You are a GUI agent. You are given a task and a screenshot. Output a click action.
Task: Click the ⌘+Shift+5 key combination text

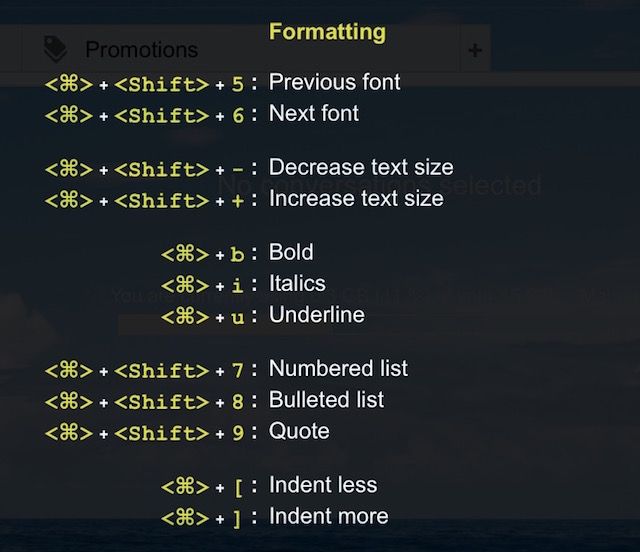(x=145, y=83)
